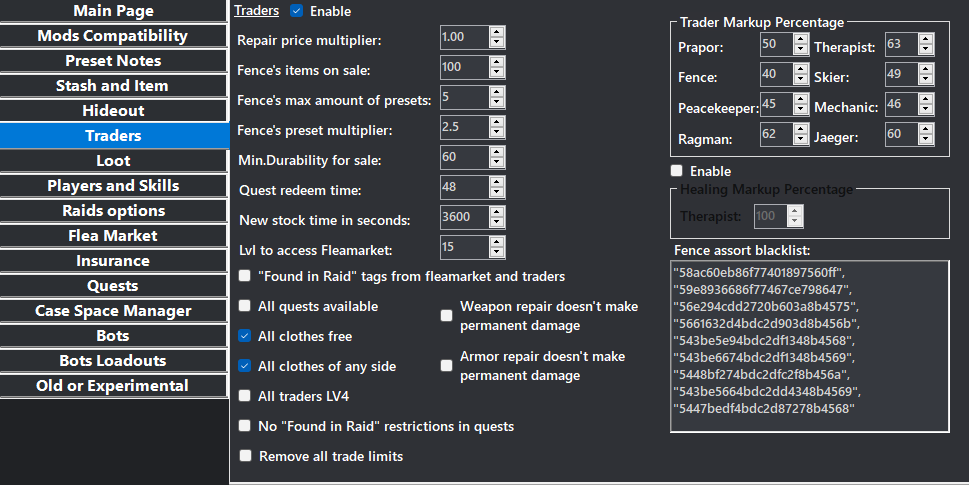
Task: Increase the Repair price multiplier value
Action: 497,32
